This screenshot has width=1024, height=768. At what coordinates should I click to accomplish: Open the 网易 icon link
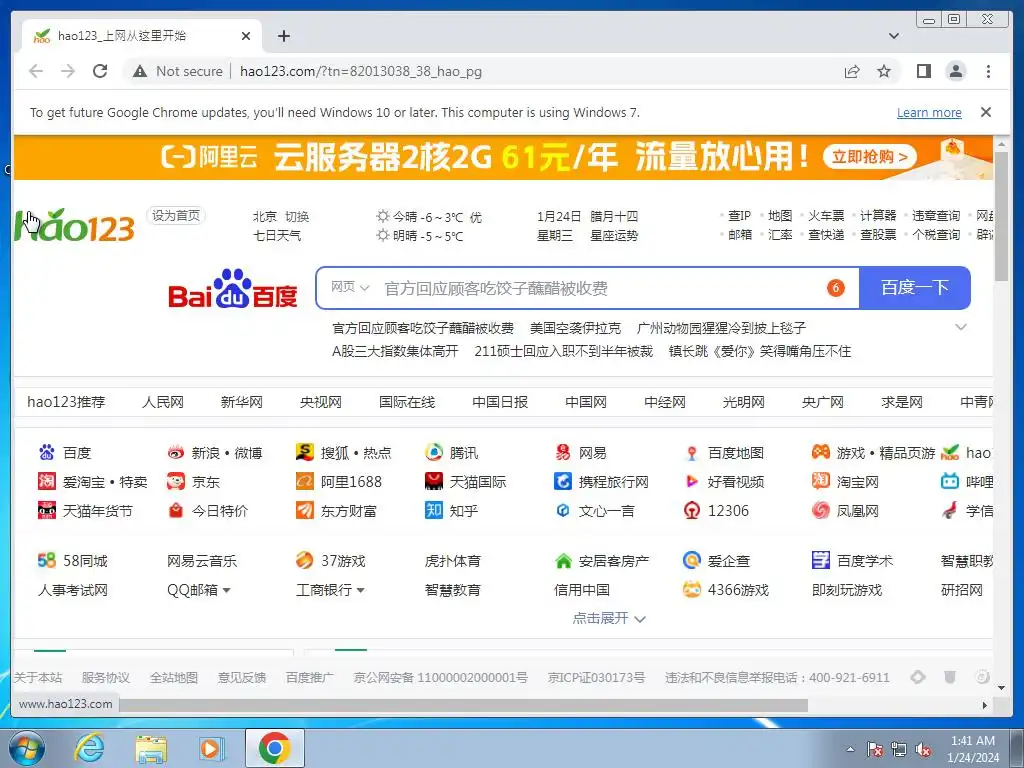(x=563, y=453)
